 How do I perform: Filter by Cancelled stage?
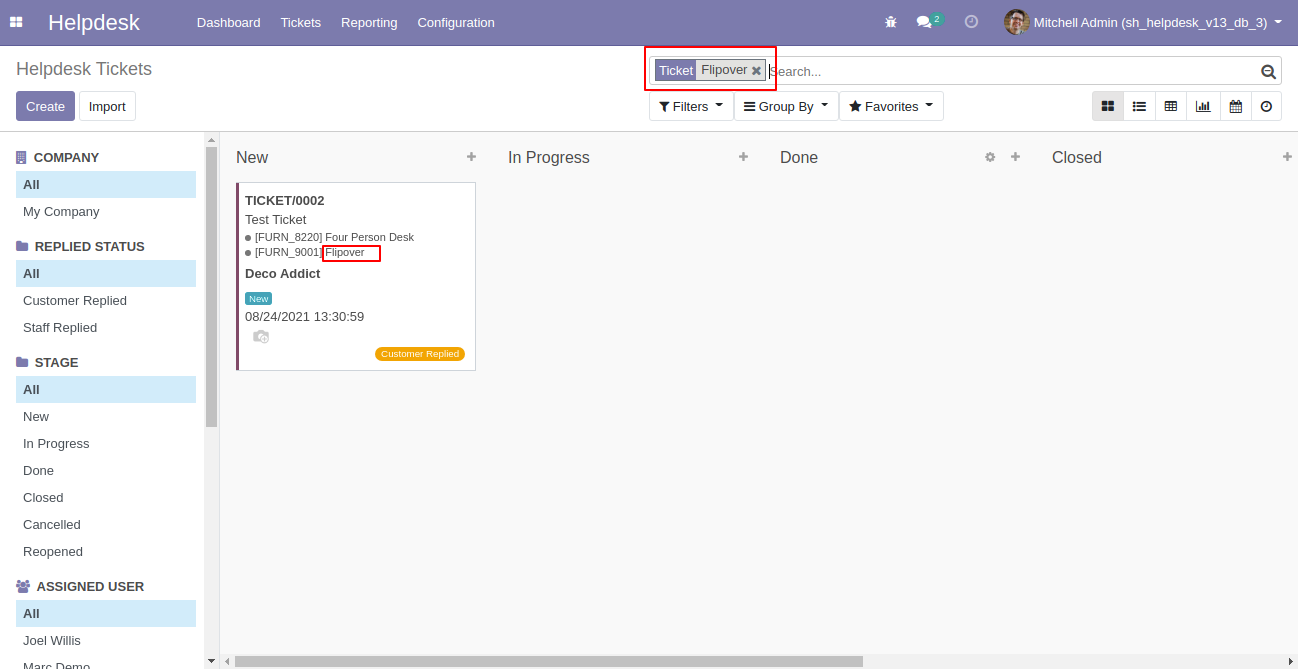(106, 524)
